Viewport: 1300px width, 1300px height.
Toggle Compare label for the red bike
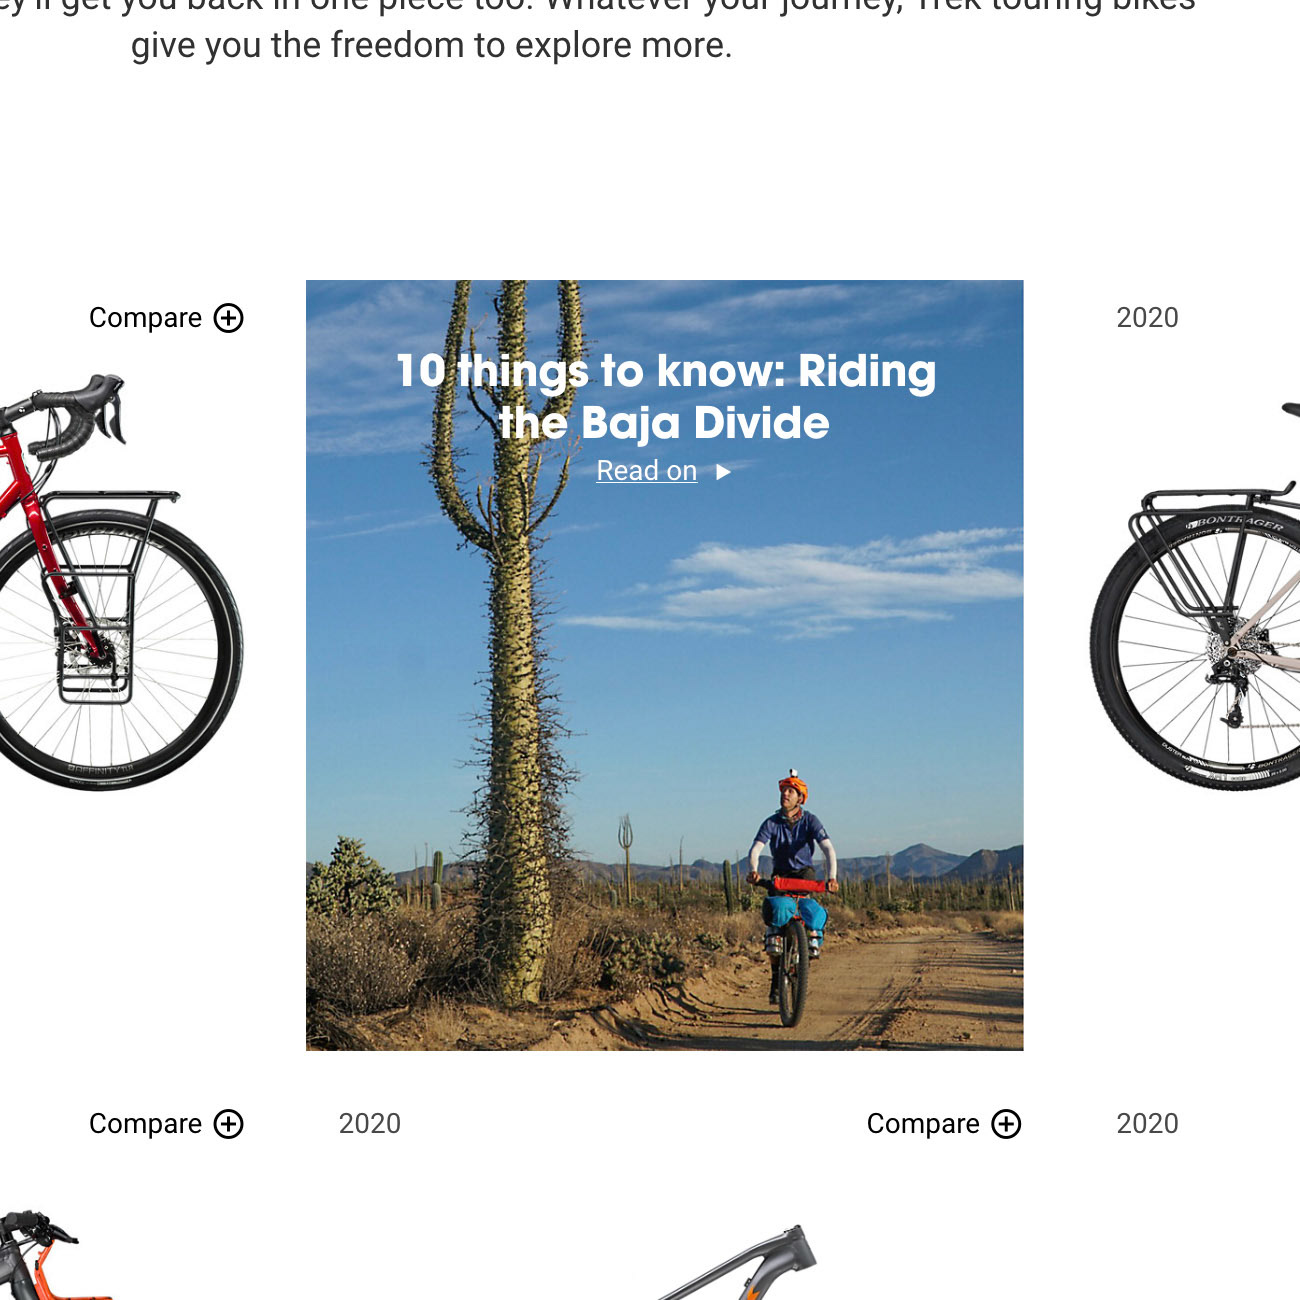(145, 318)
